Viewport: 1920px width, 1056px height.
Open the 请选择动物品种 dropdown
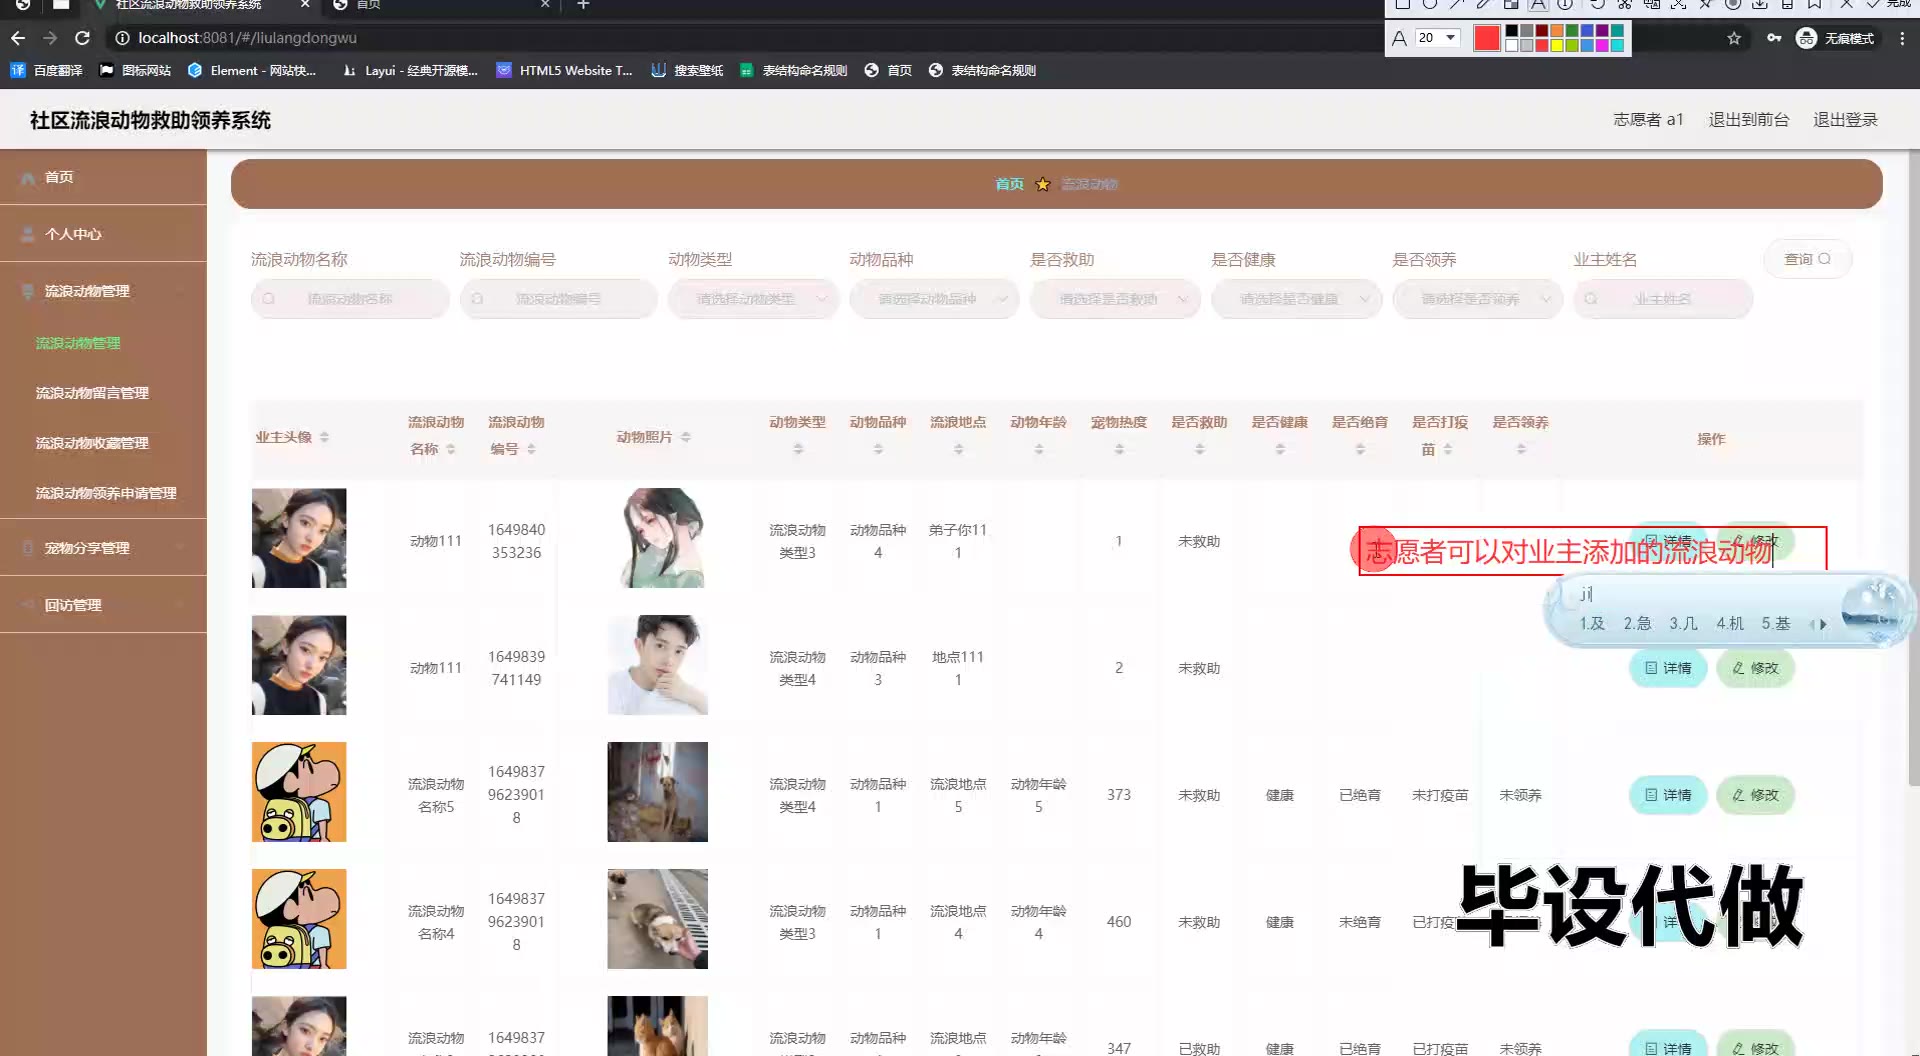pos(934,299)
